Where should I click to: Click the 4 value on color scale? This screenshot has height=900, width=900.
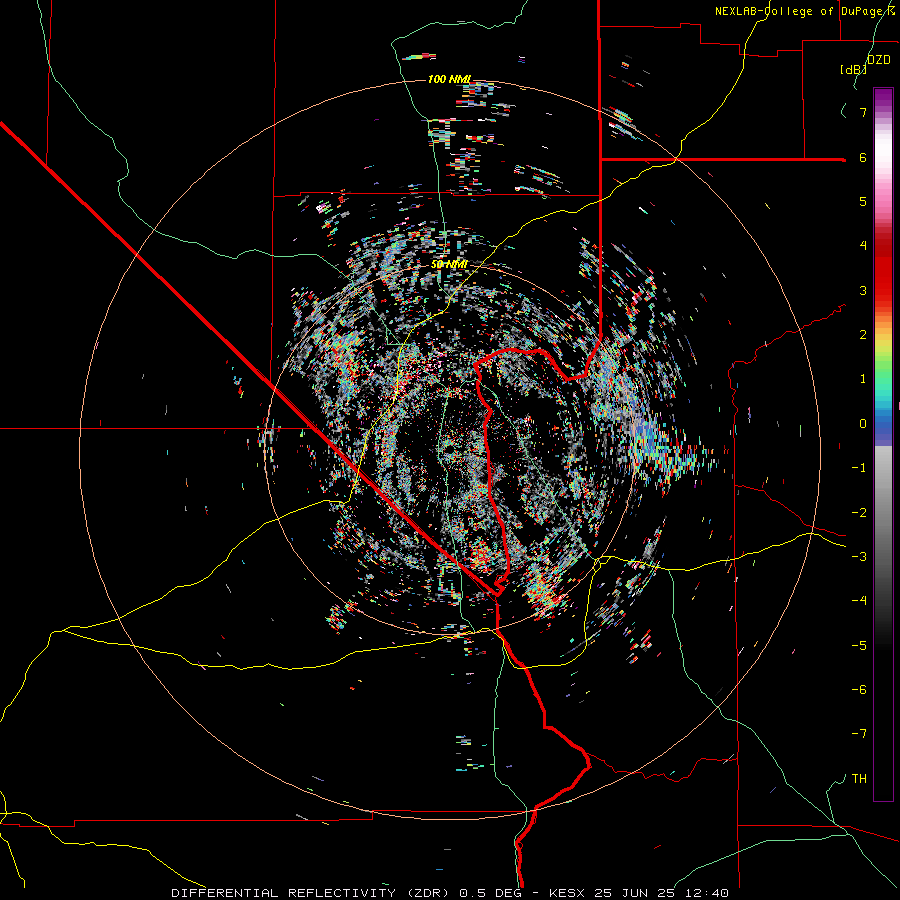click(x=863, y=246)
